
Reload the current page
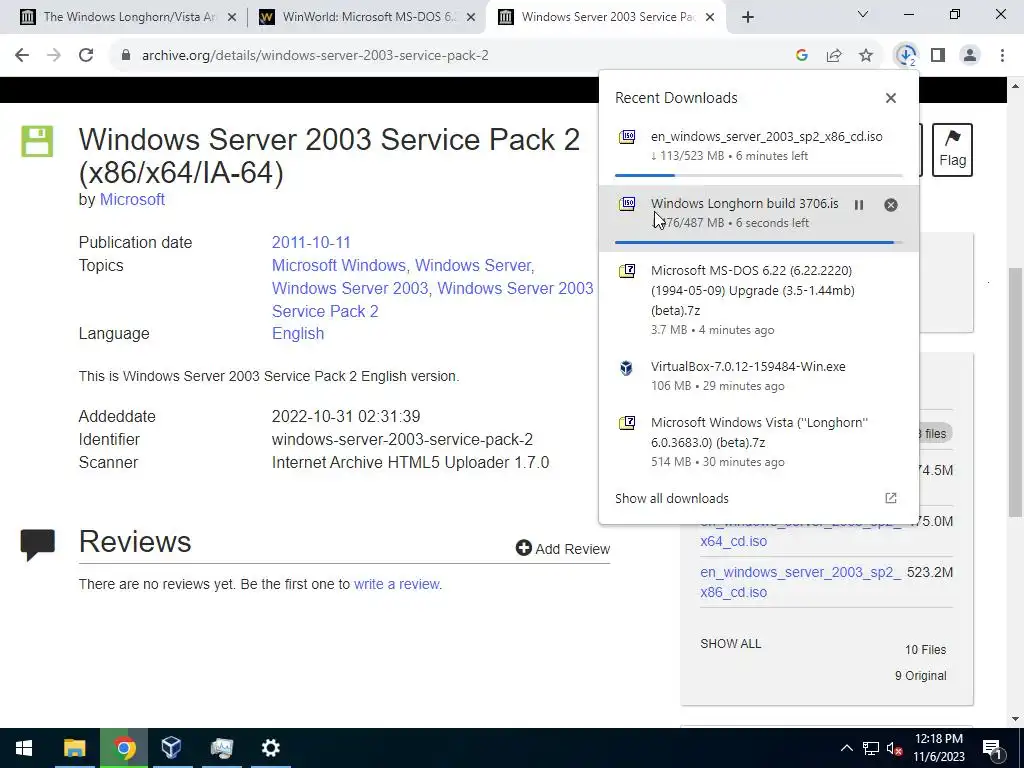(x=86, y=56)
